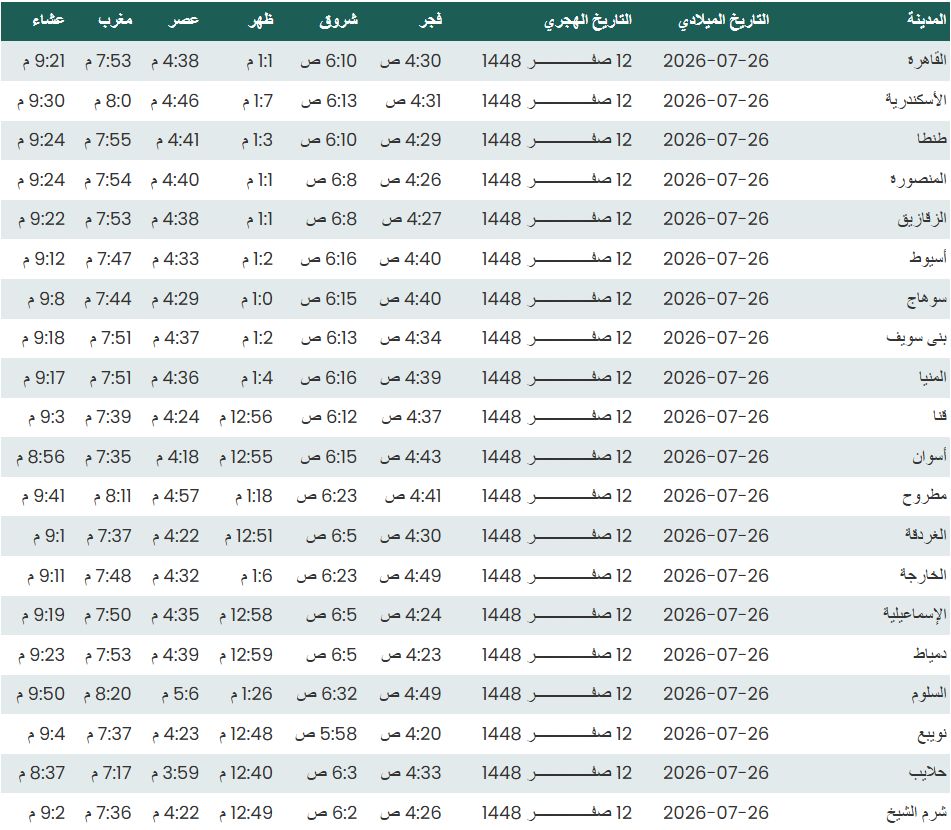The width and height of the screenshot is (951, 830).
Task: Select الأسكندرية Maghrib time 8:0 م
Action: coord(113,101)
